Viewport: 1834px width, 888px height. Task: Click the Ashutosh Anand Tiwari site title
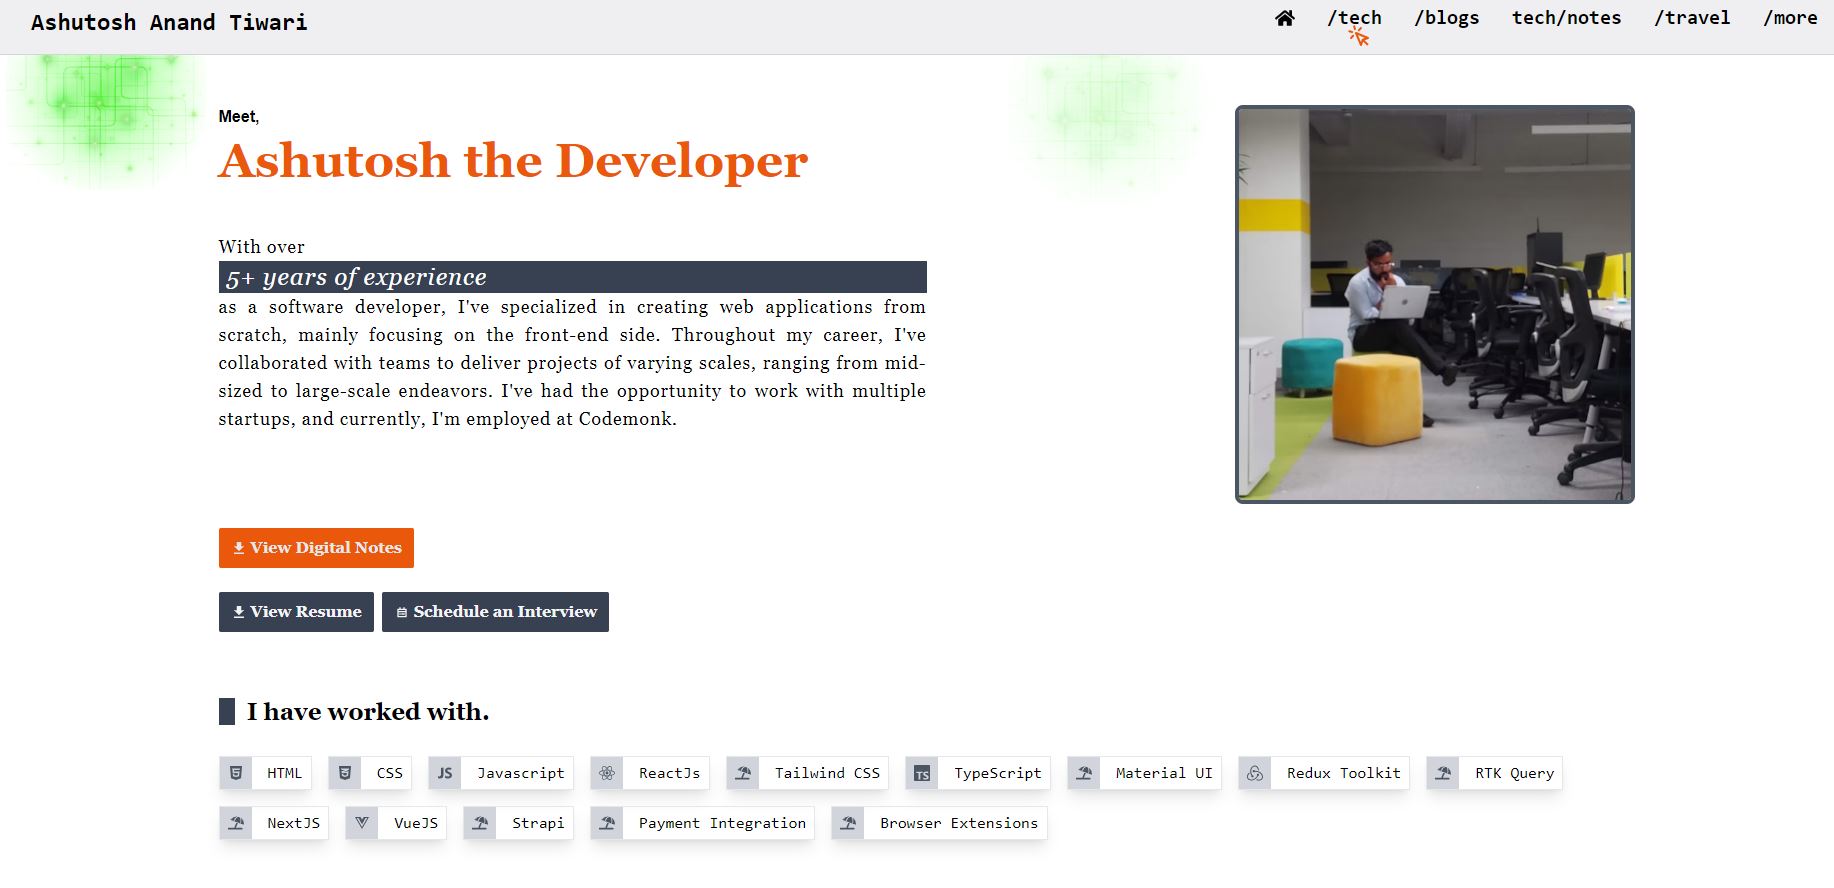coord(169,22)
